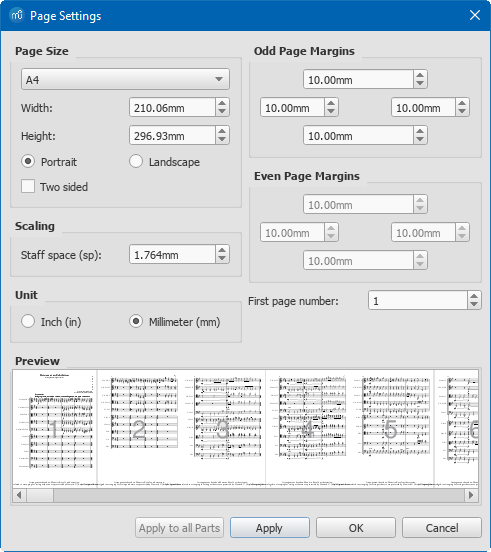
Task: Increase First page number arrow
Action: pos(474,296)
